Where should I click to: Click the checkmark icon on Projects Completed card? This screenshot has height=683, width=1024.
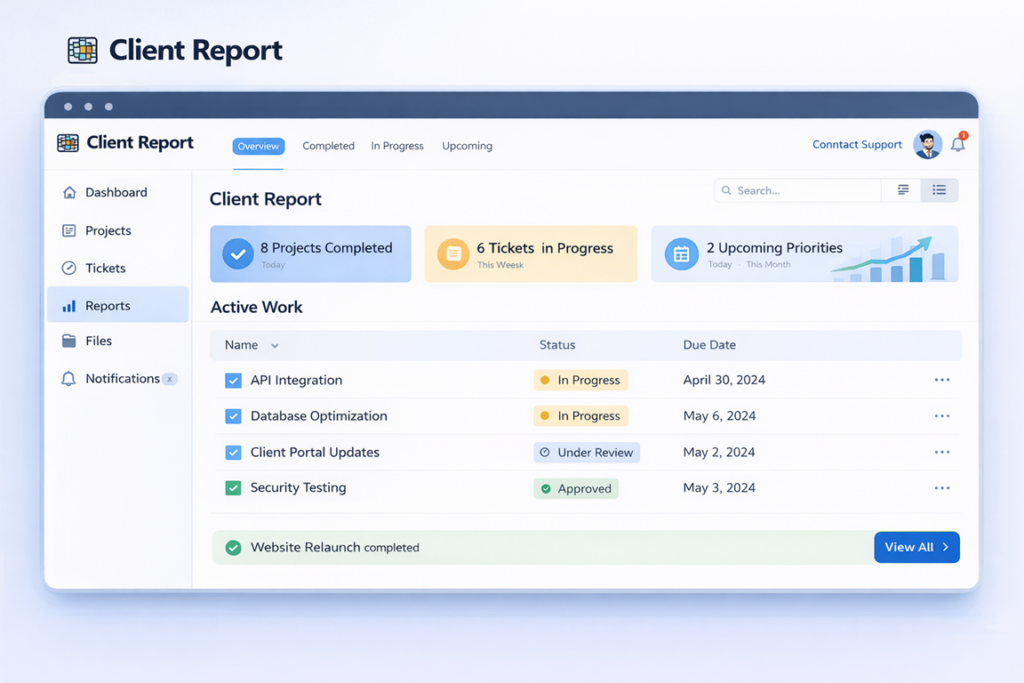coord(237,254)
